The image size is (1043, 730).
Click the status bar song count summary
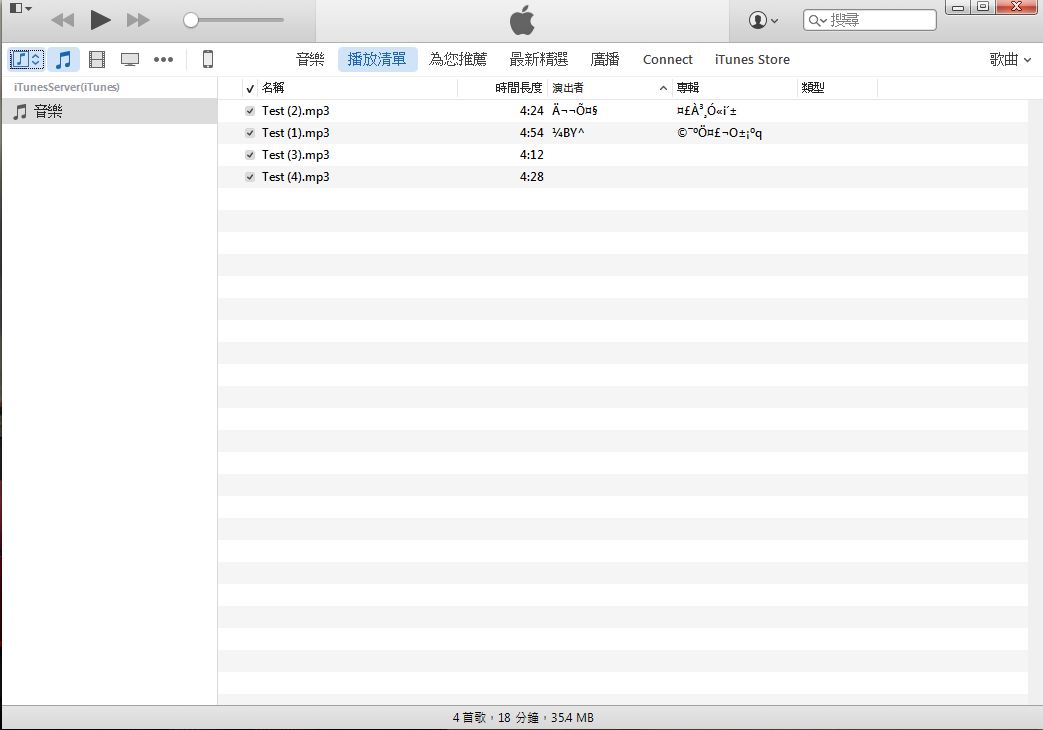click(x=523, y=718)
